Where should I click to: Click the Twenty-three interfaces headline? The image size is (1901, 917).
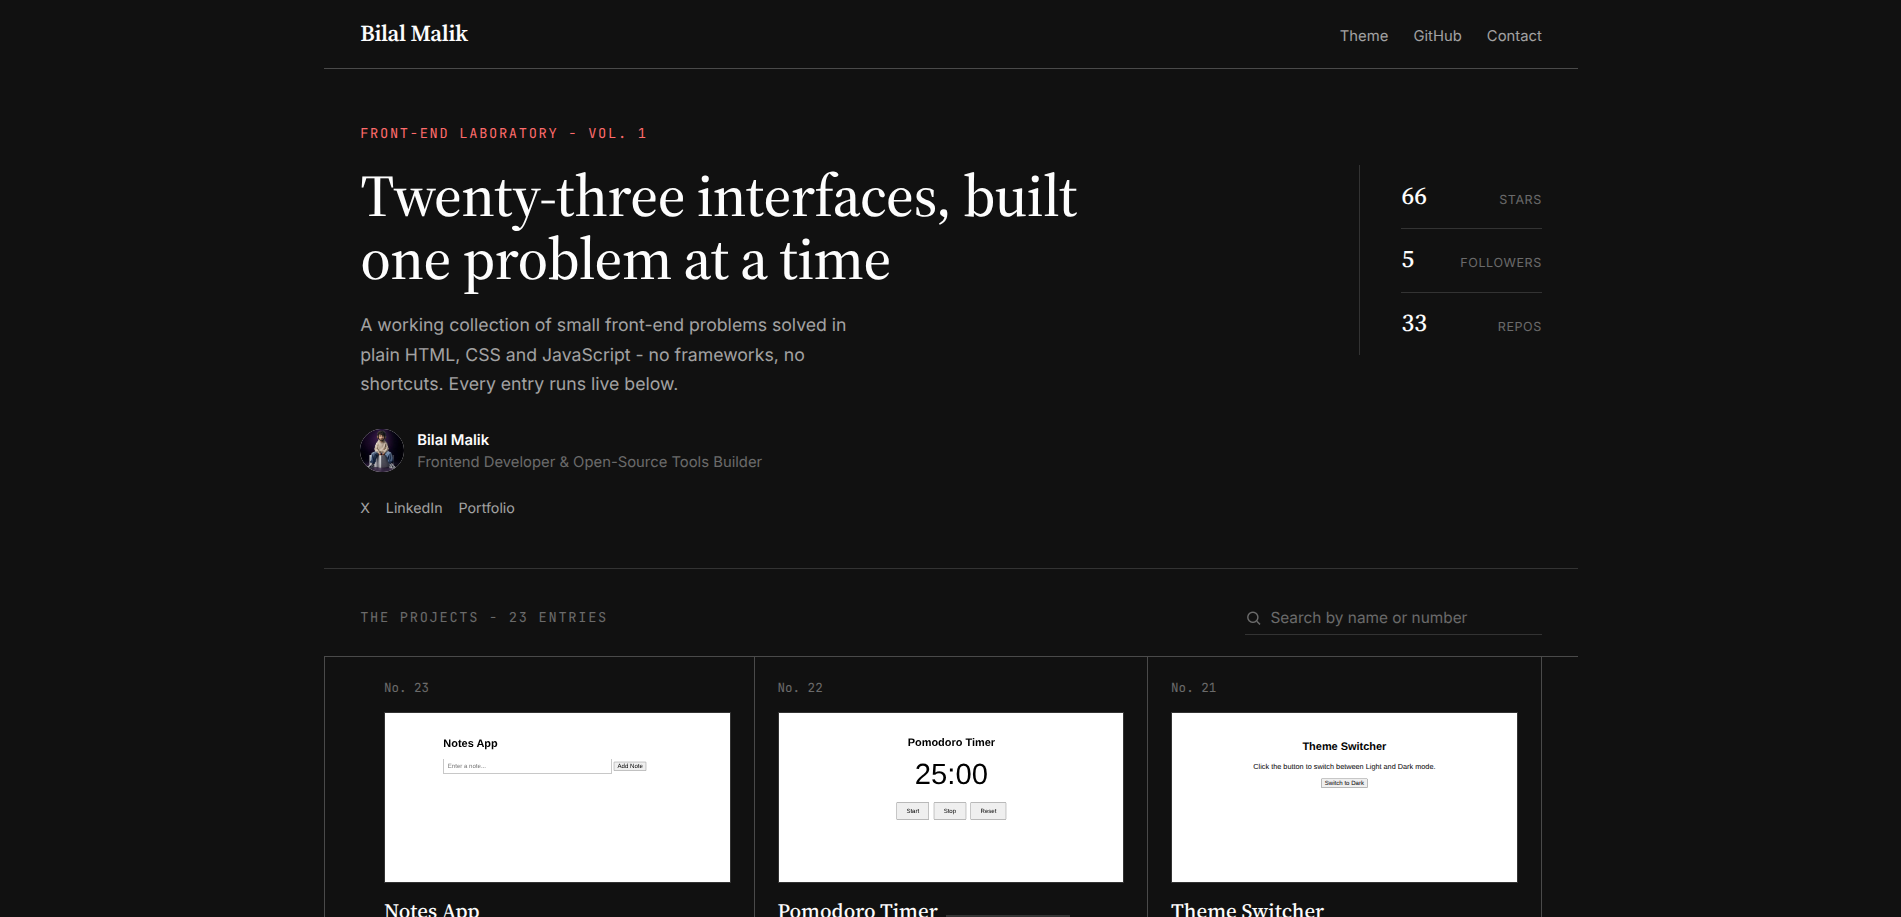(x=719, y=228)
